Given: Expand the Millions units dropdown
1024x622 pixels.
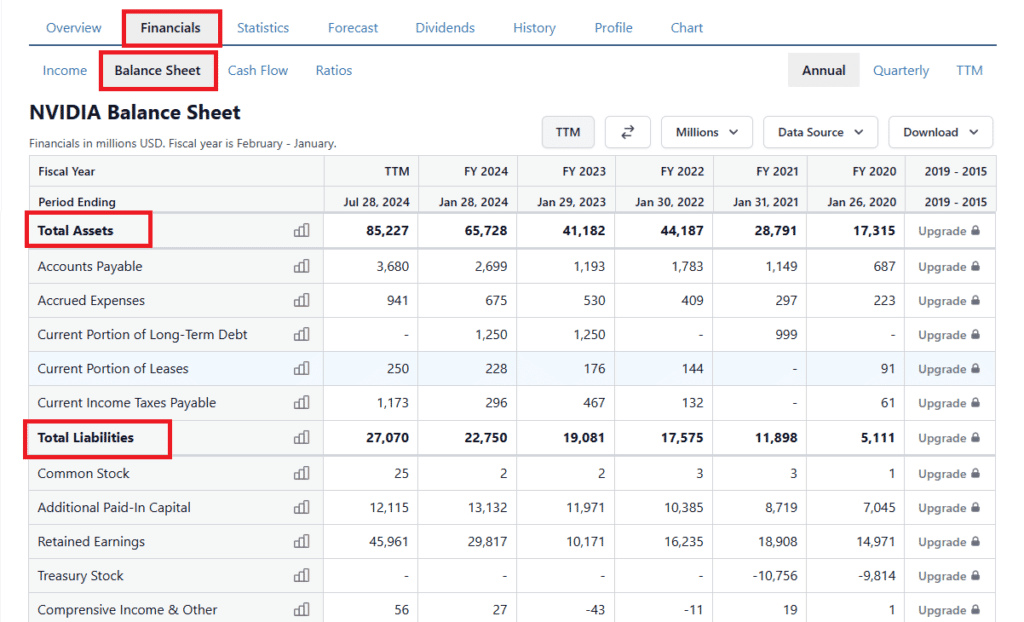Looking at the screenshot, I should coord(707,132).
